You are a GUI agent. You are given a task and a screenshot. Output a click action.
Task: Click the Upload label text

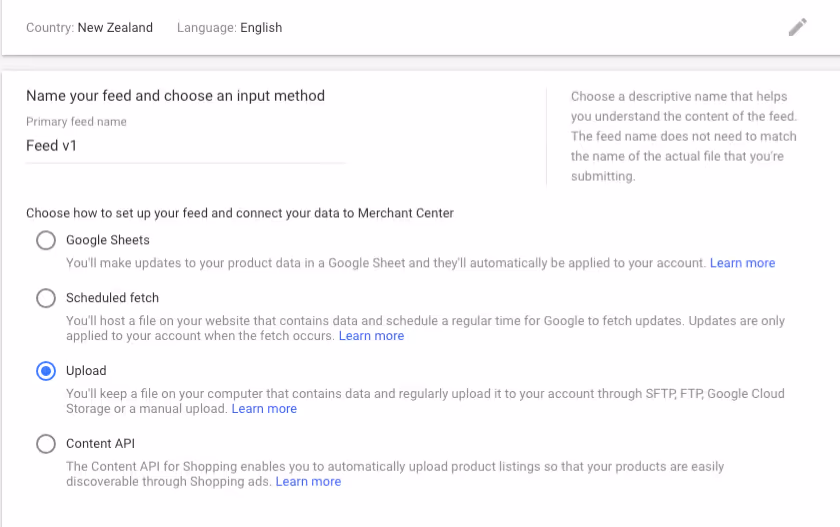tap(86, 371)
